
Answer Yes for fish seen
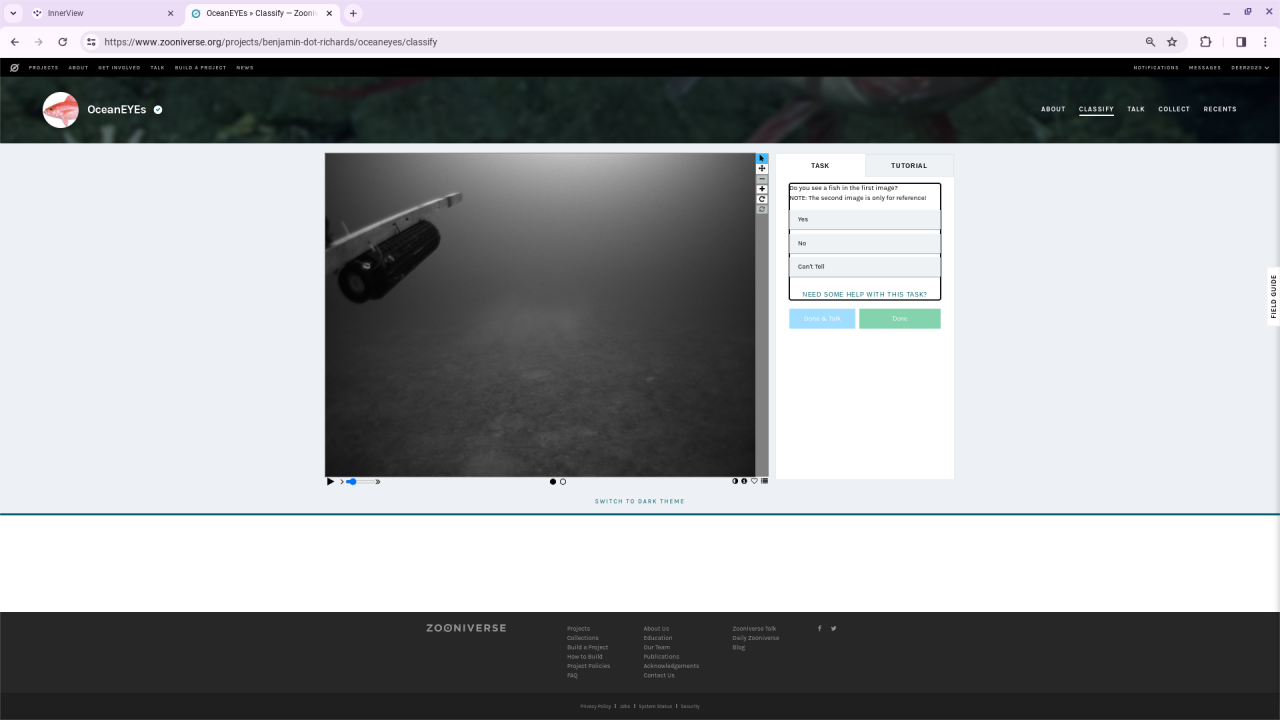[x=865, y=219]
